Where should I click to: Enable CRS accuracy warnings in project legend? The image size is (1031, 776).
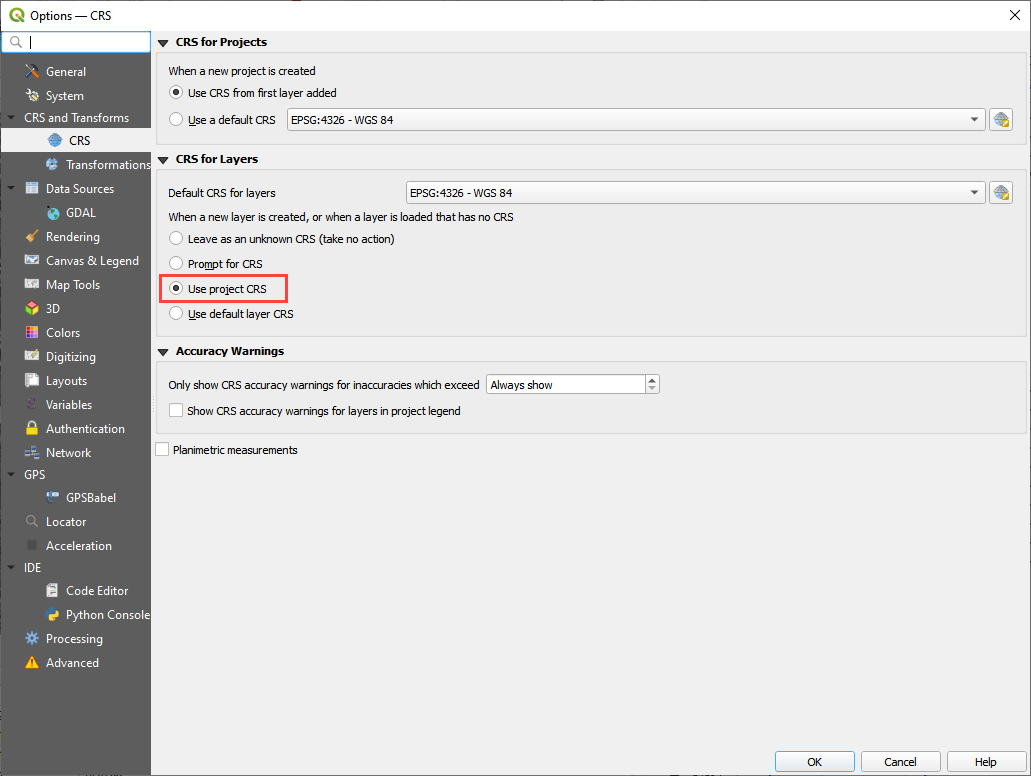click(x=177, y=411)
